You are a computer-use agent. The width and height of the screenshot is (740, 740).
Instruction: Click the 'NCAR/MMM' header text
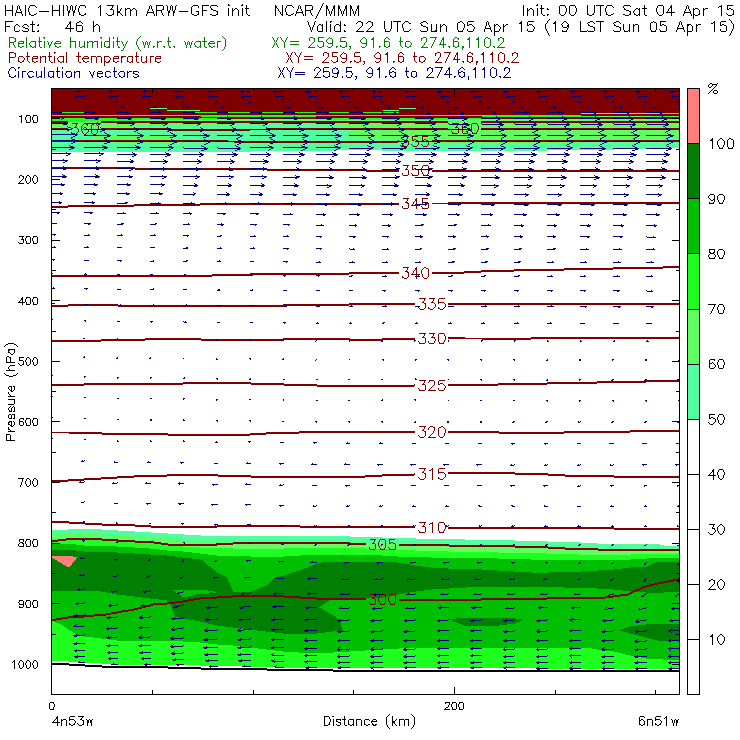[317, 10]
